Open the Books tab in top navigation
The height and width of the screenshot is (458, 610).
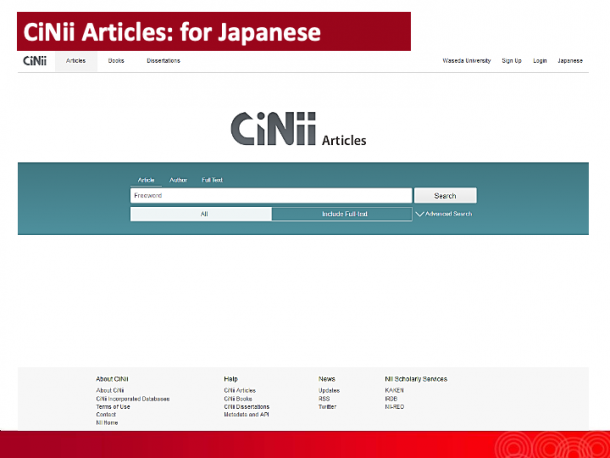coord(116,61)
